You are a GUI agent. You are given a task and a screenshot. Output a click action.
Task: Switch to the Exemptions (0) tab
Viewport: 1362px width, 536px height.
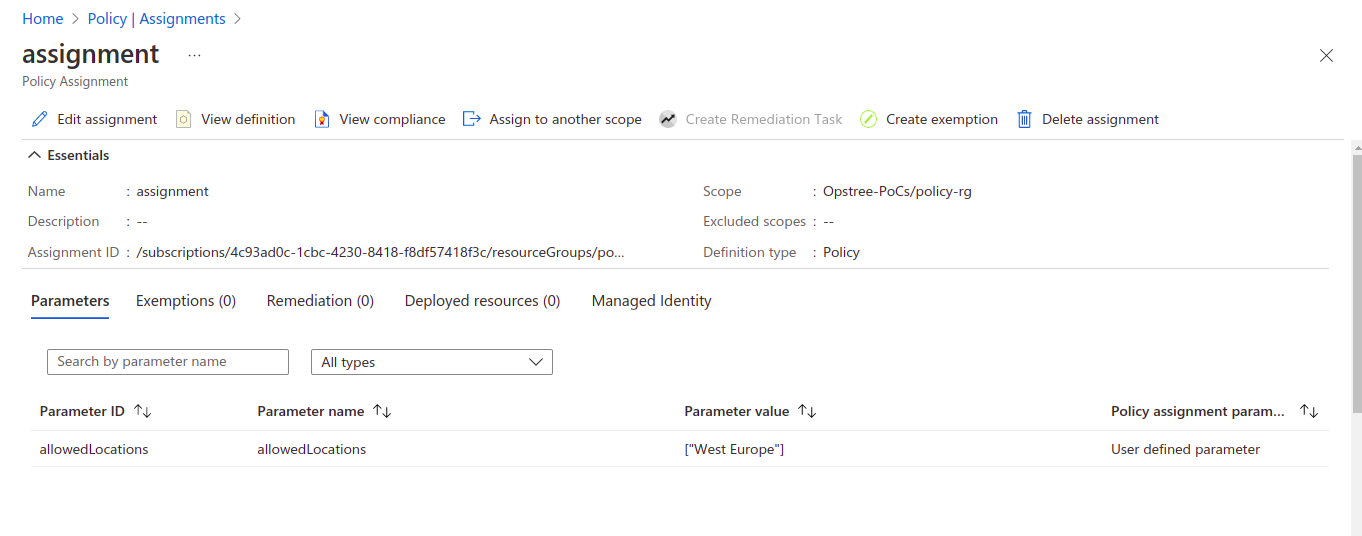186,301
